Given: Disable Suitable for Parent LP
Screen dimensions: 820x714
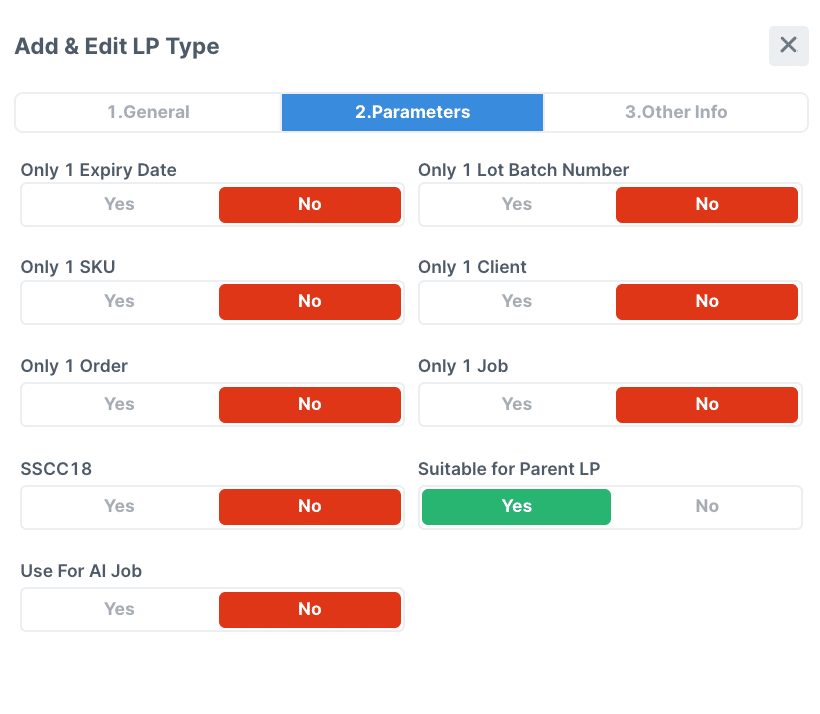Looking at the screenshot, I should click(x=707, y=506).
